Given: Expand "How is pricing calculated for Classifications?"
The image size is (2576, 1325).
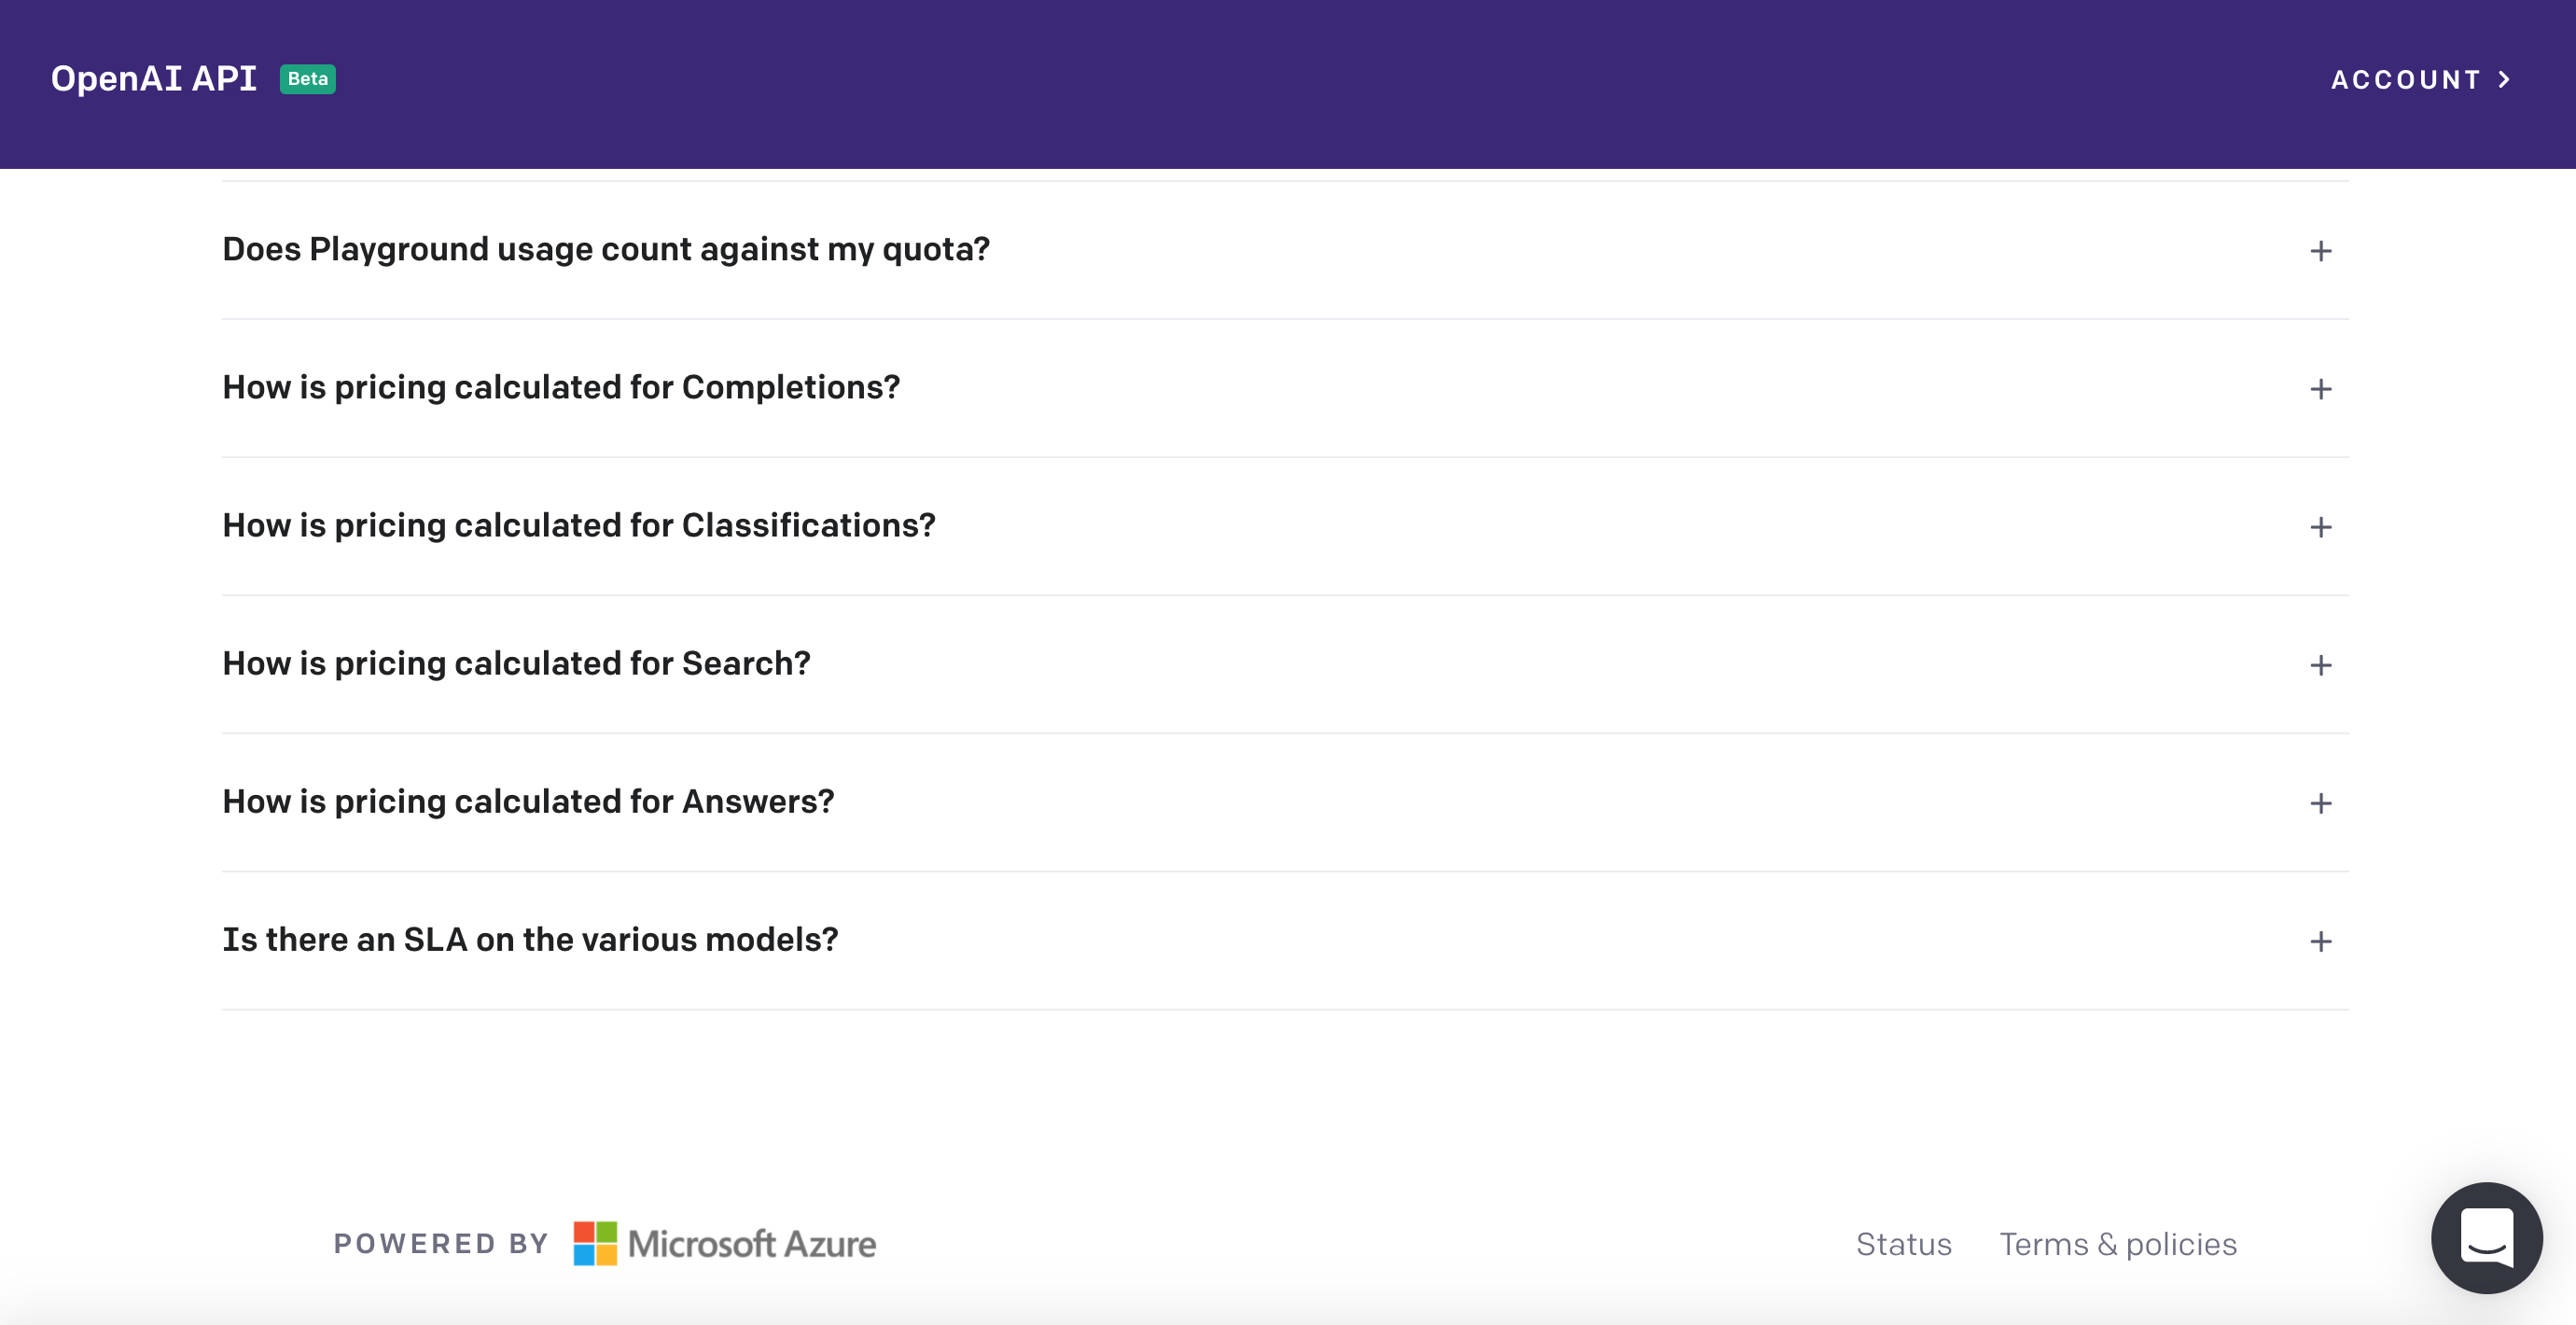Looking at the screenshot, I should (1285, 526).
